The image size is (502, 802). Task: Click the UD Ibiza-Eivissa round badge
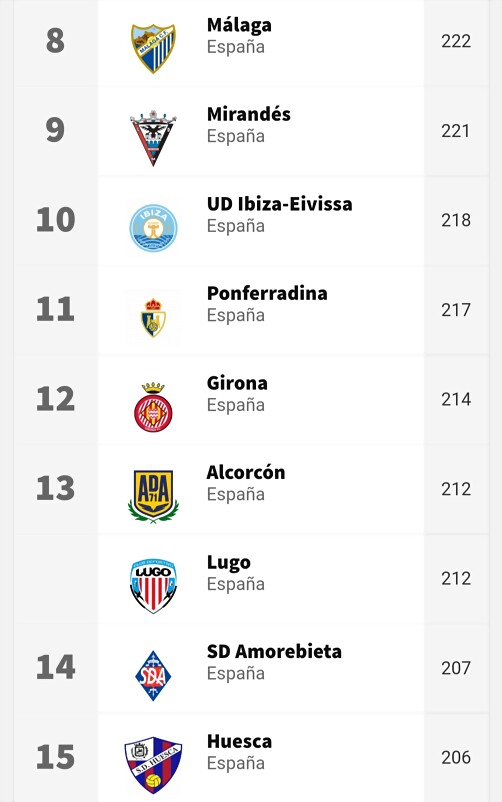153,228
